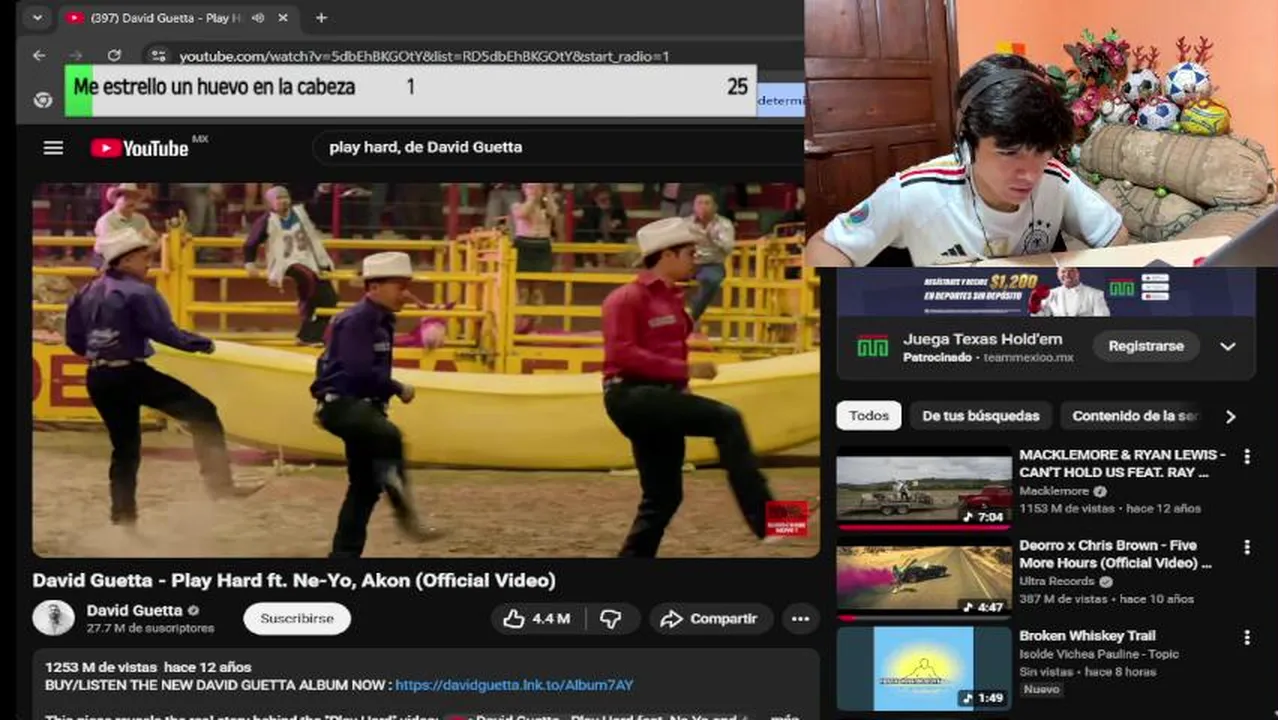Click the Chrome icon left of overlay
Viewport: 1278px width, 720px height.
[x=42, y=99]
